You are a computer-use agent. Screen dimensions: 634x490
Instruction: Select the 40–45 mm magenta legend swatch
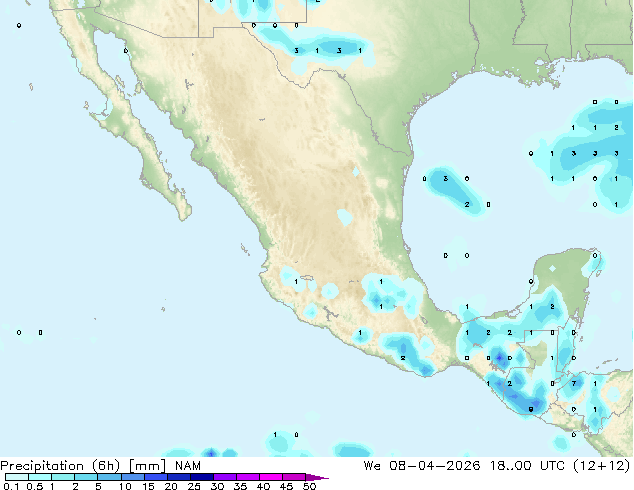(x=271, y=477)
